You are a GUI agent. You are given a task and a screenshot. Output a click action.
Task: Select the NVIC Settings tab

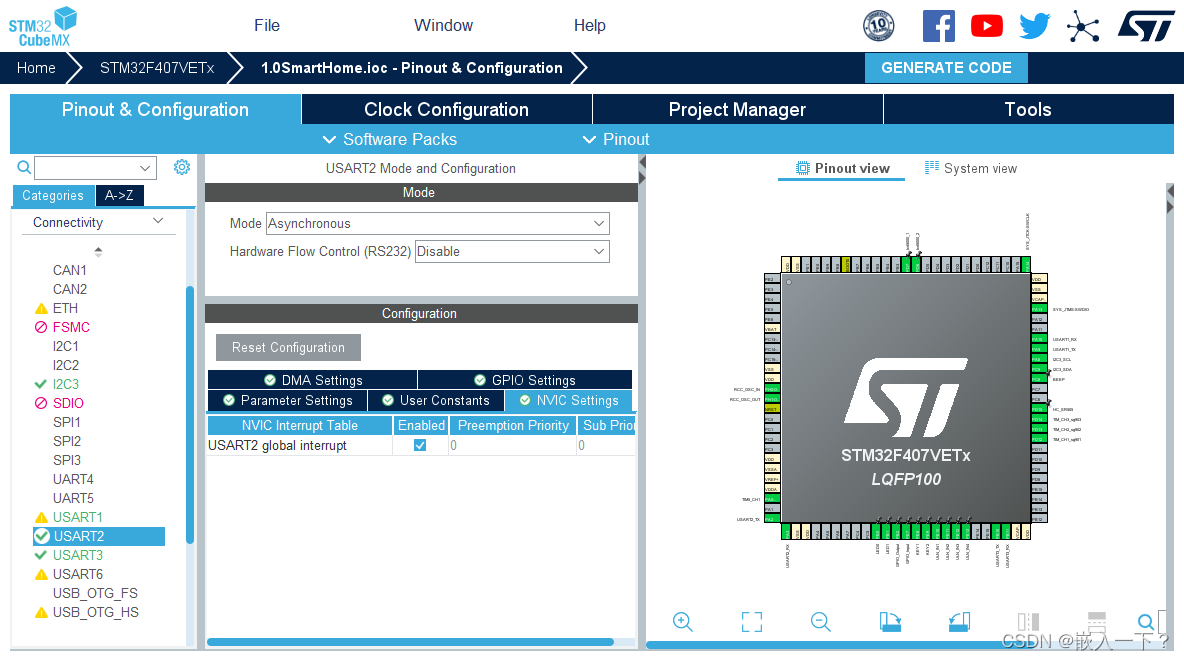569,400
